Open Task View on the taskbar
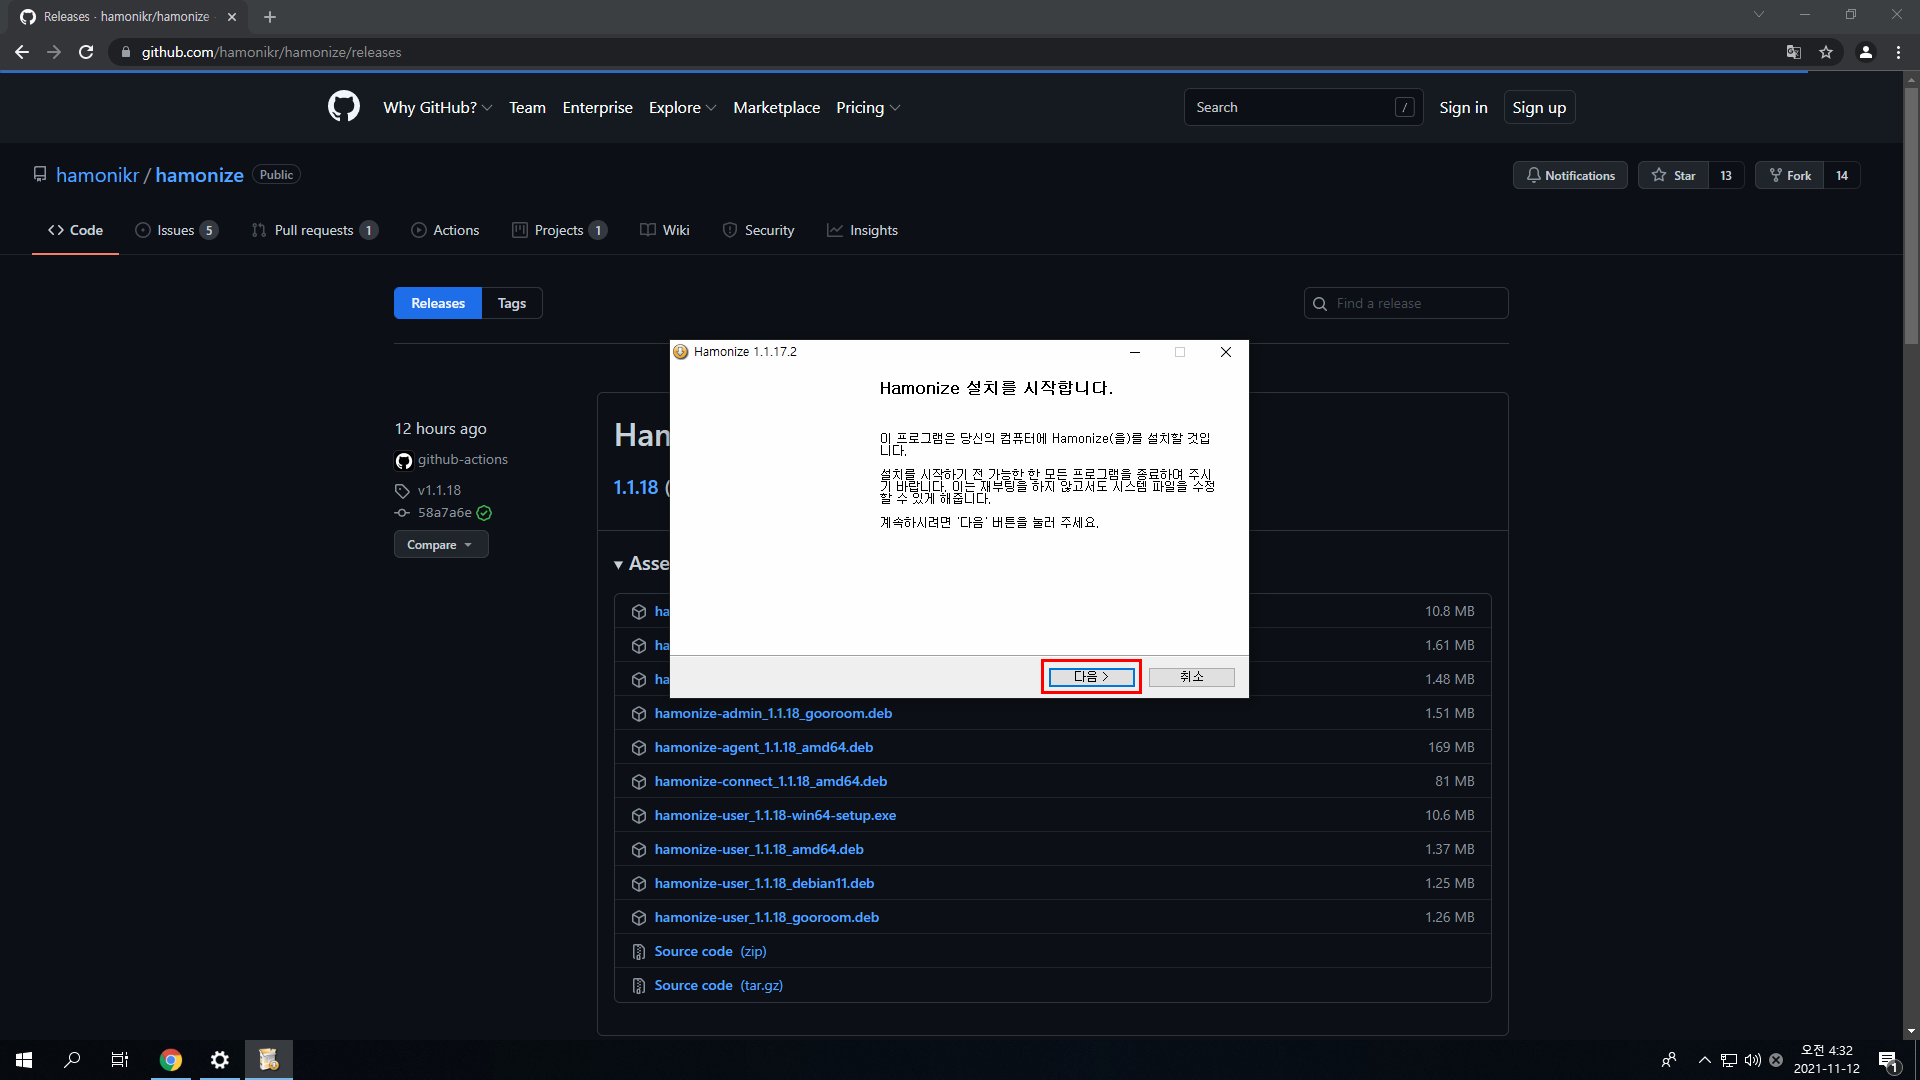Viewport: 1920px width, 1080px height. [120, 1060]
